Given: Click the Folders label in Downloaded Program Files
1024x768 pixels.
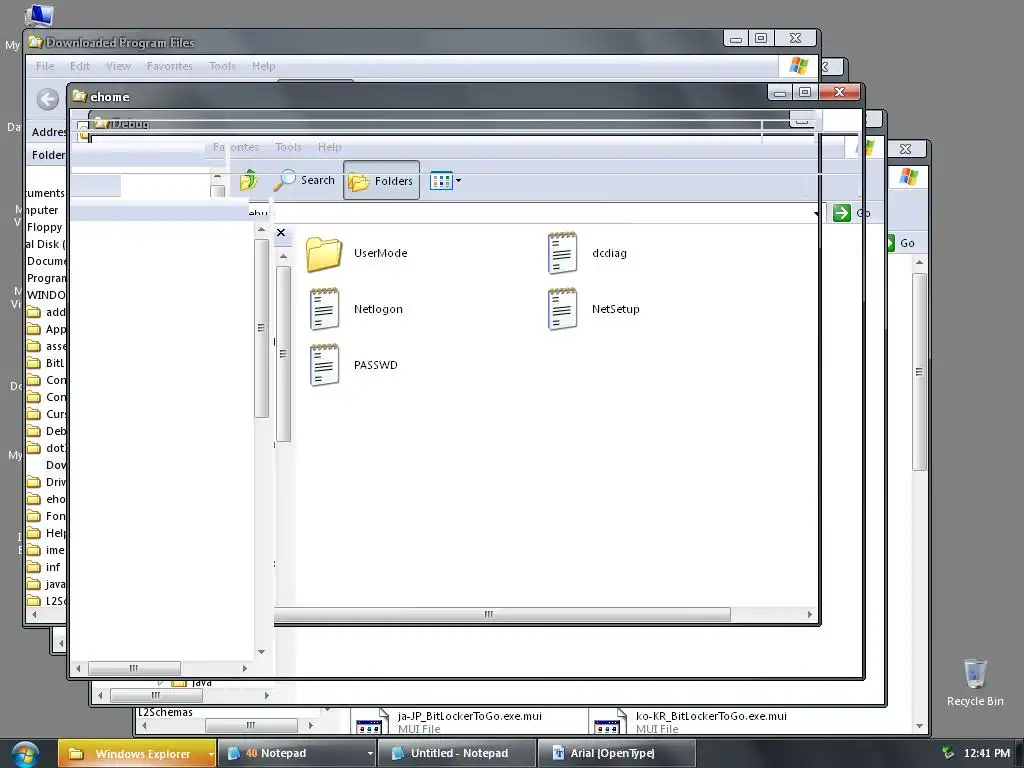Looking at the screenshot, I should click(x=48, y=155).
